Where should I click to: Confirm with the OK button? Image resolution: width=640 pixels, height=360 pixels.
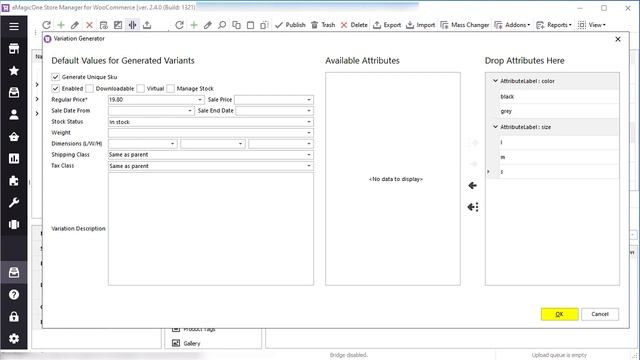[560, 314]
